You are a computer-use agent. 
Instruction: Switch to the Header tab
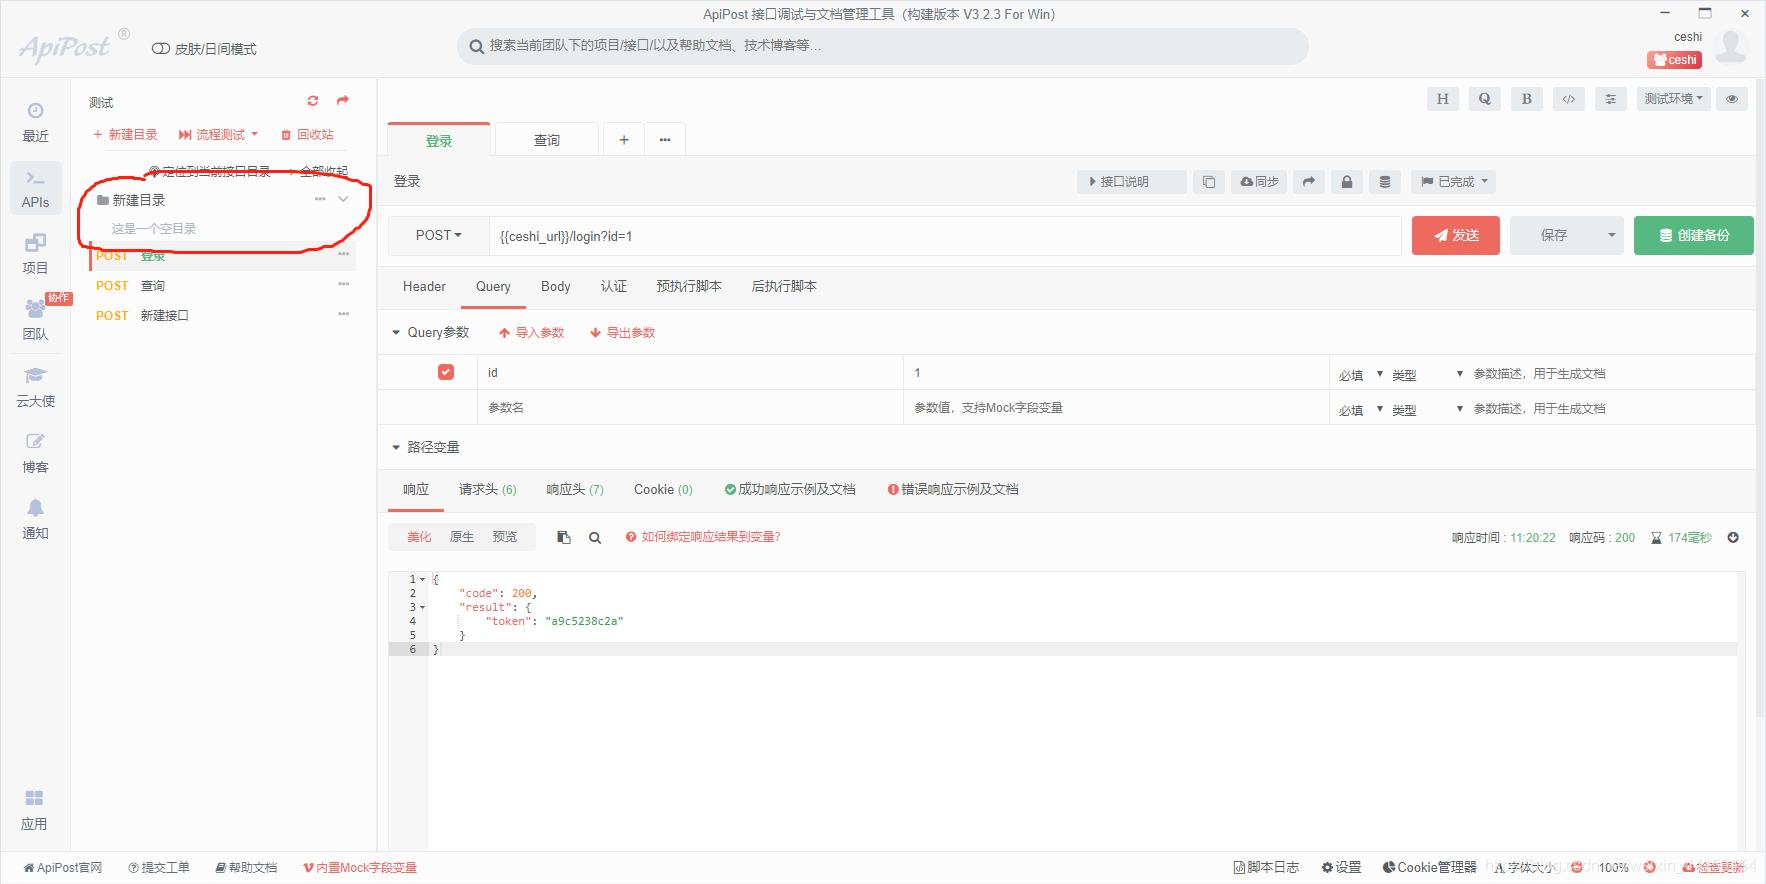(x=424, y=287)
